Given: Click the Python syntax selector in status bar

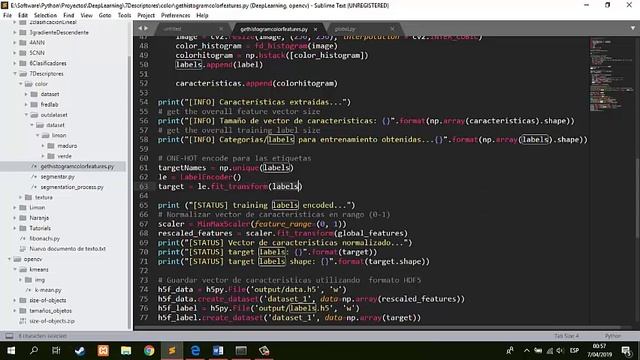Looking at the screenshot, I should pos(613,336).
